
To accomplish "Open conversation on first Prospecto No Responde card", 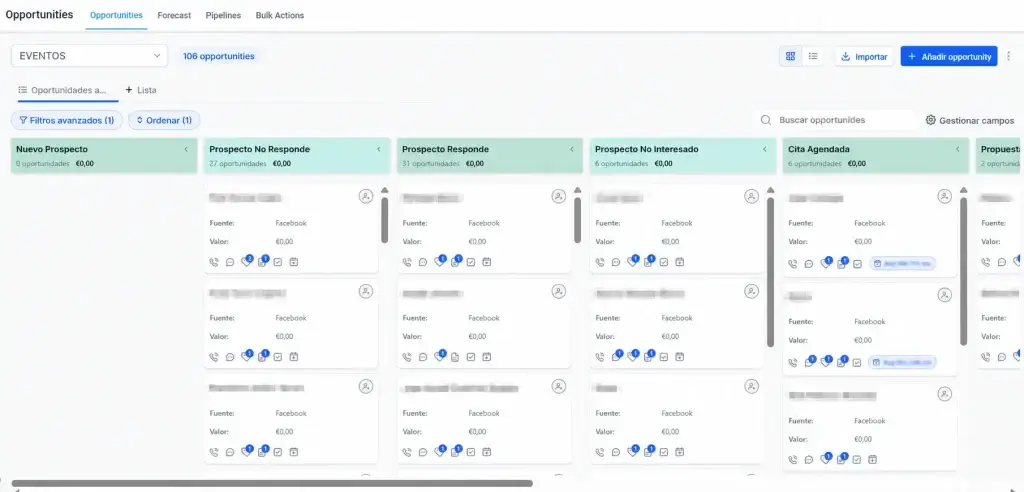I will point(230,262).
